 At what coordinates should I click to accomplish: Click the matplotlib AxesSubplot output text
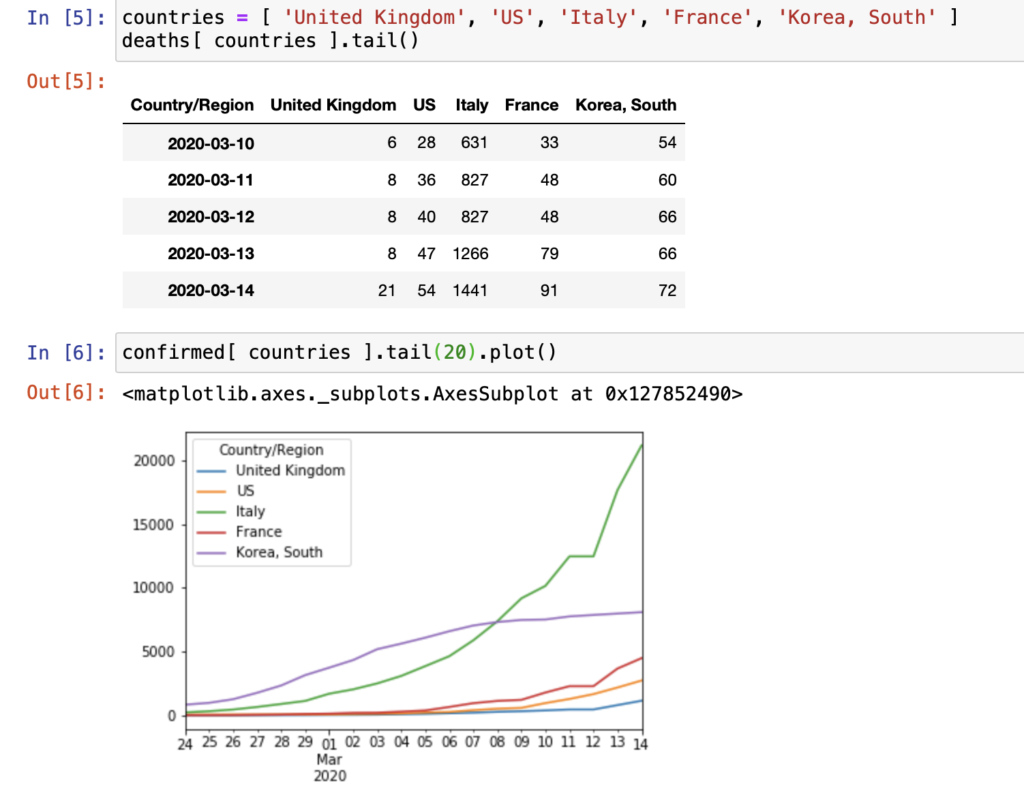(432, 393)
